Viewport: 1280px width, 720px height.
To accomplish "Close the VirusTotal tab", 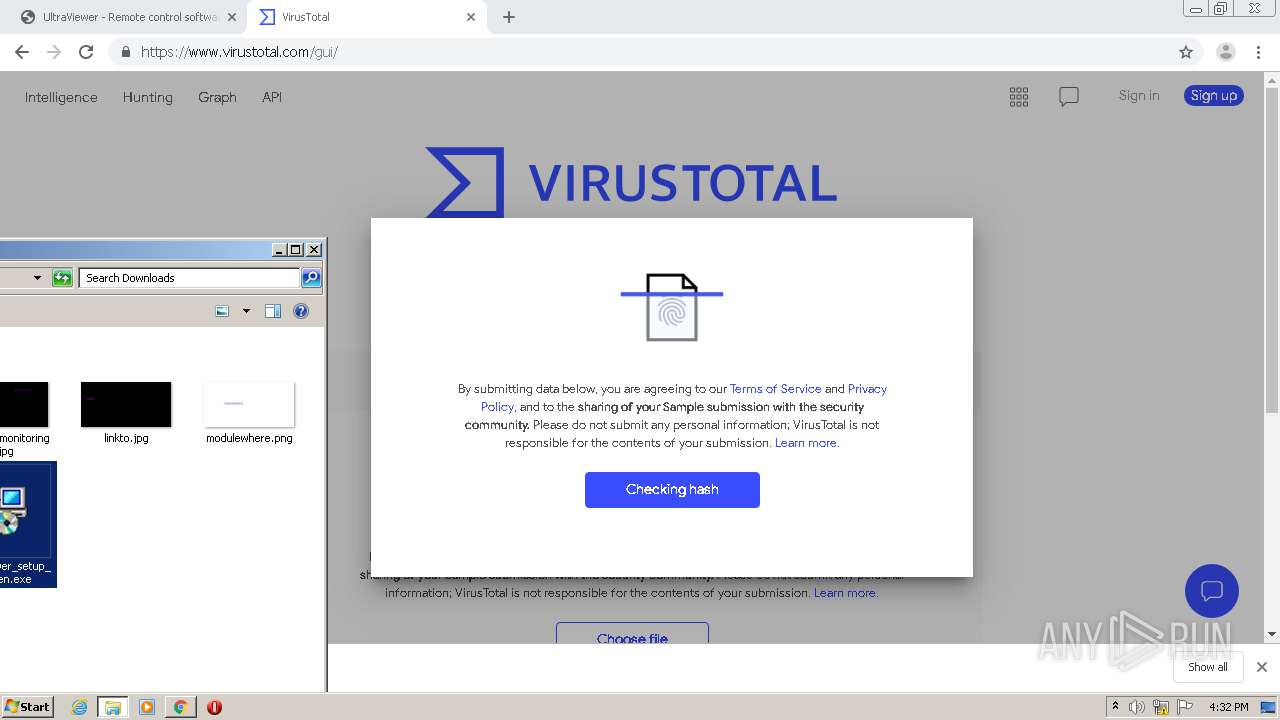I will point(471,17).
